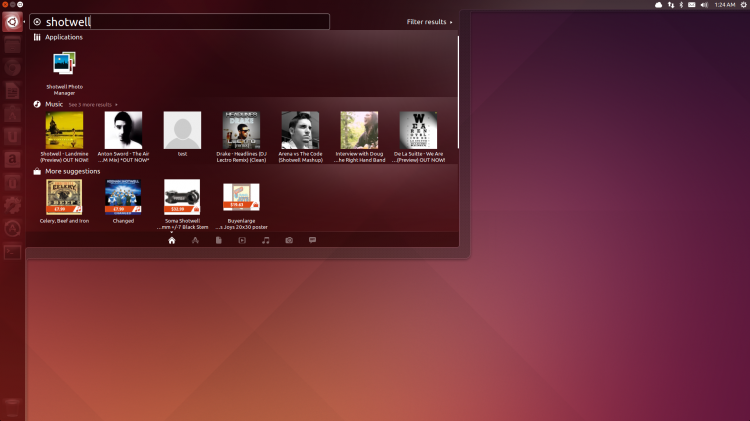Open Drake - Headlines remix result
This screenshot has height=421, width=750.
point(241,137)
